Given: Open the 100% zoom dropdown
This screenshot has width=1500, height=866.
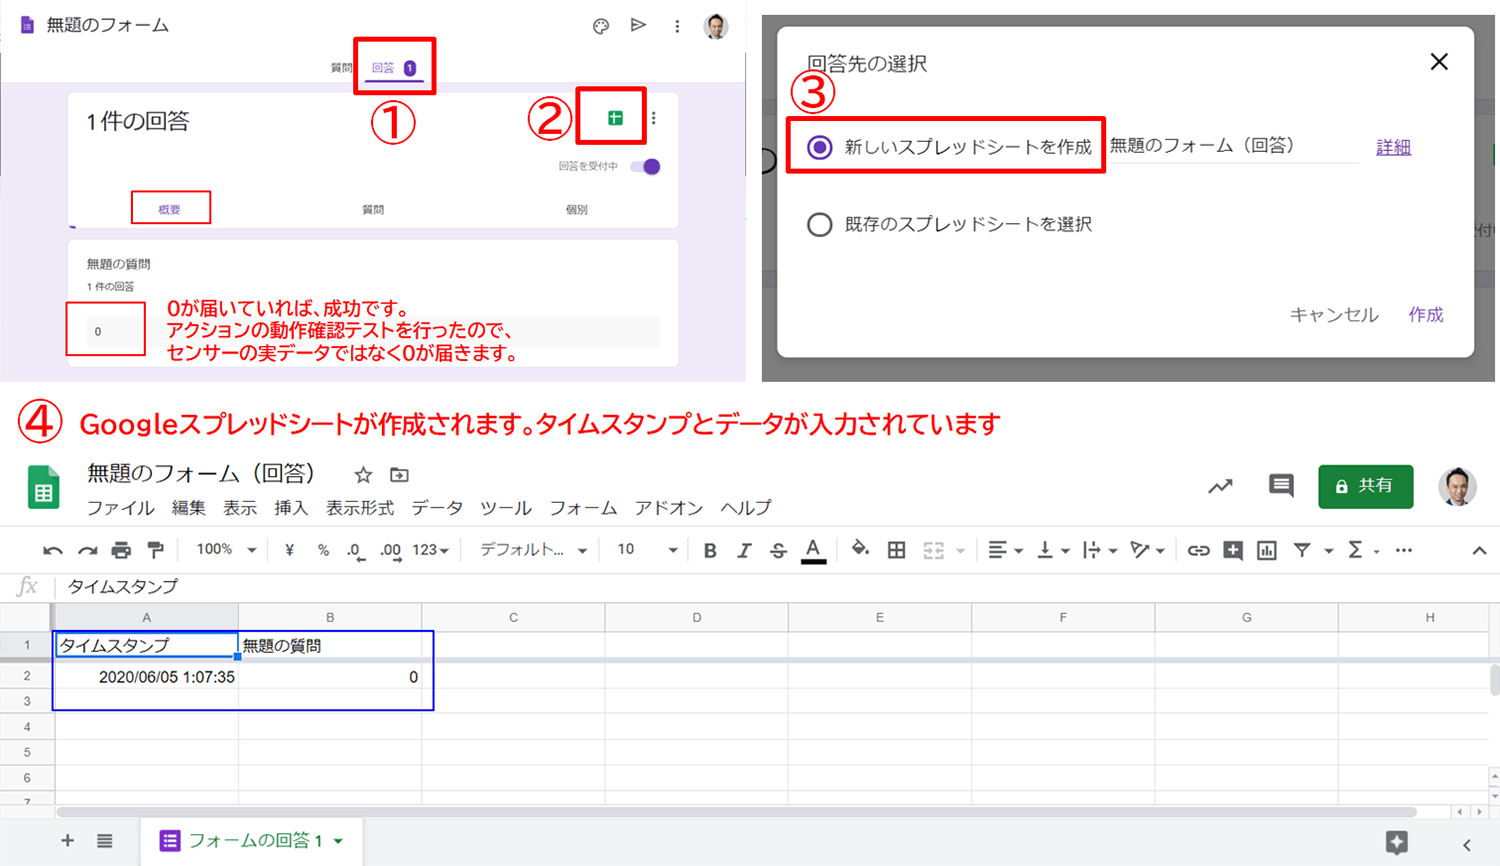Looking at the screenshot, I should tap(226, 550).
